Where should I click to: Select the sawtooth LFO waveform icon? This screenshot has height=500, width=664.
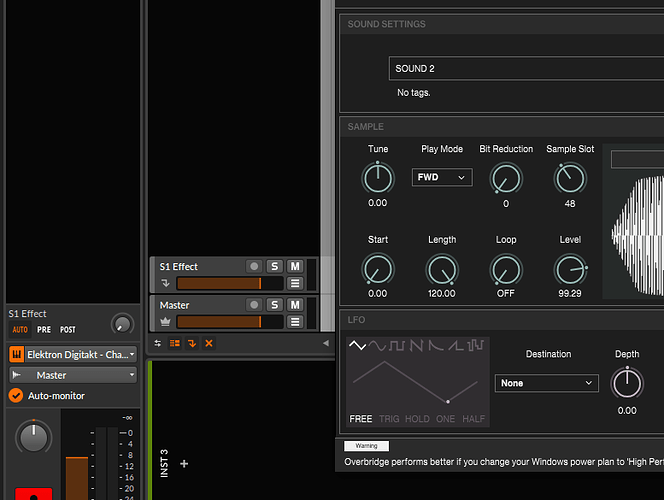(x=416, y=345)
